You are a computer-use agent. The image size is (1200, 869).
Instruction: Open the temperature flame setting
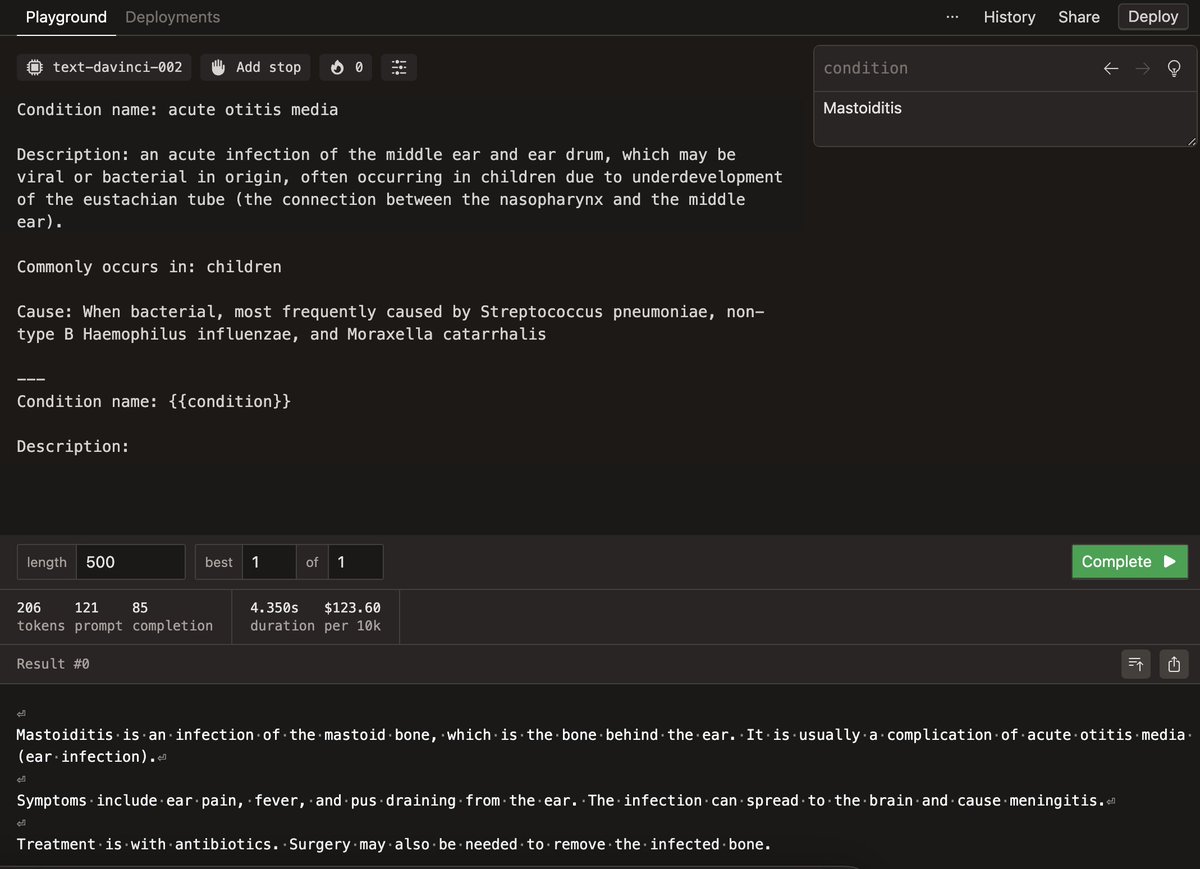[346, 67]
